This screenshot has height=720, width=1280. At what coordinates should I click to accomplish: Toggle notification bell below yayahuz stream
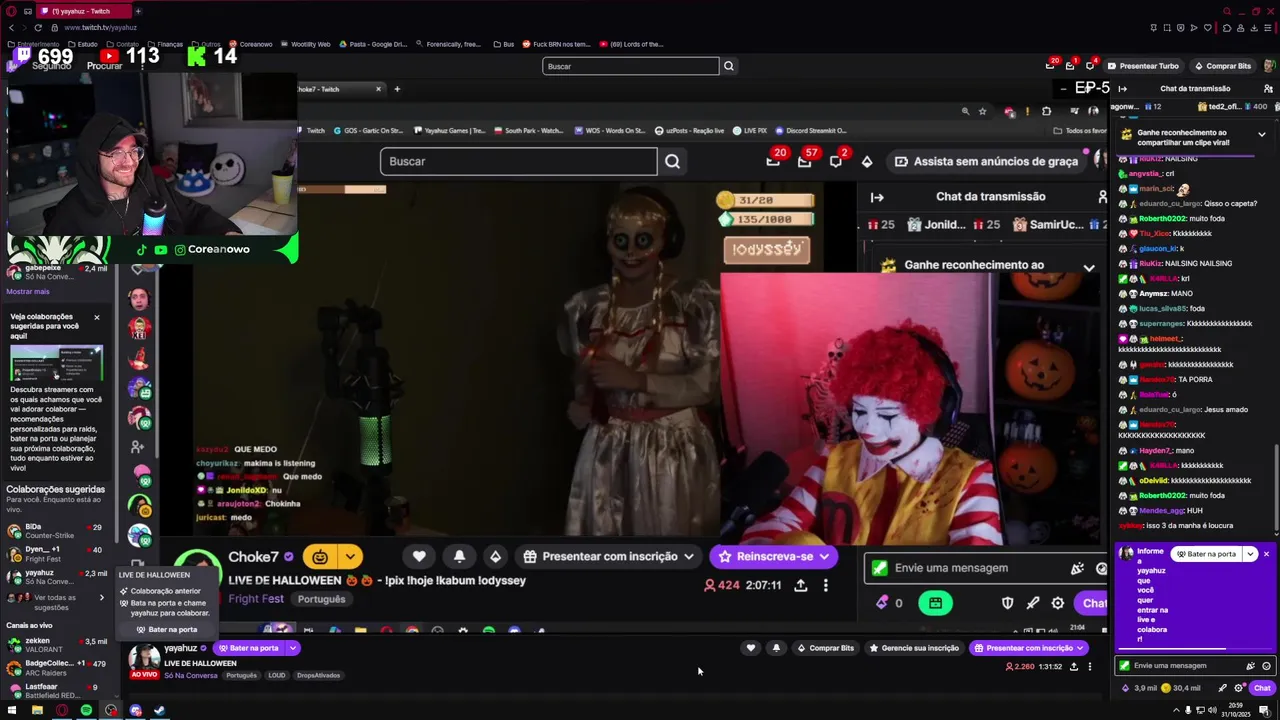(776, 648)
